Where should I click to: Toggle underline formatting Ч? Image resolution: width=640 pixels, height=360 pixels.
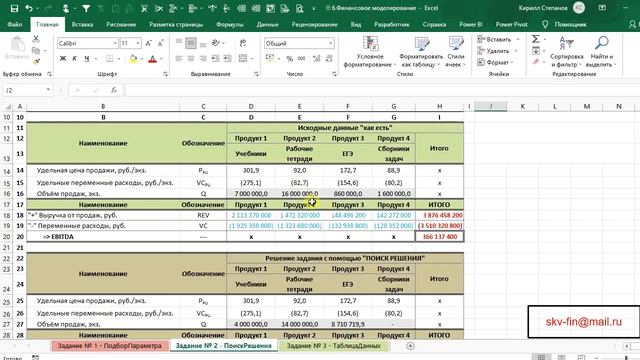click(x=87, y=59)
